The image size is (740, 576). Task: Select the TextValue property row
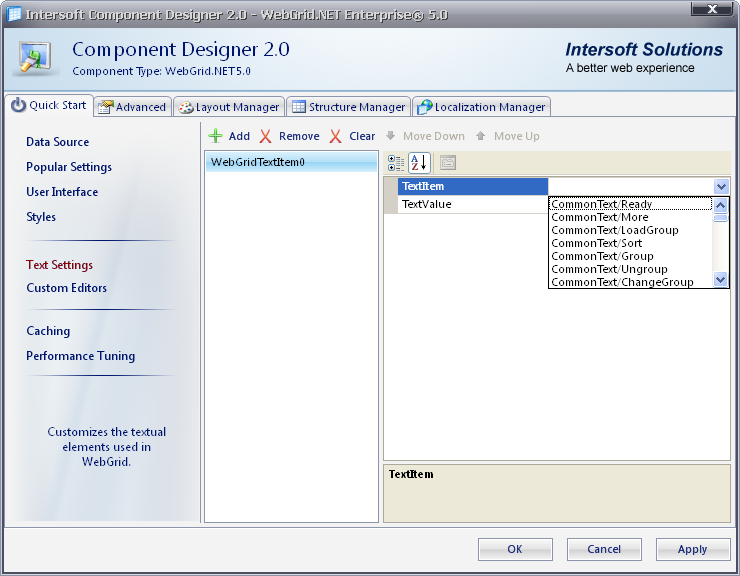[x=473, y=204]
